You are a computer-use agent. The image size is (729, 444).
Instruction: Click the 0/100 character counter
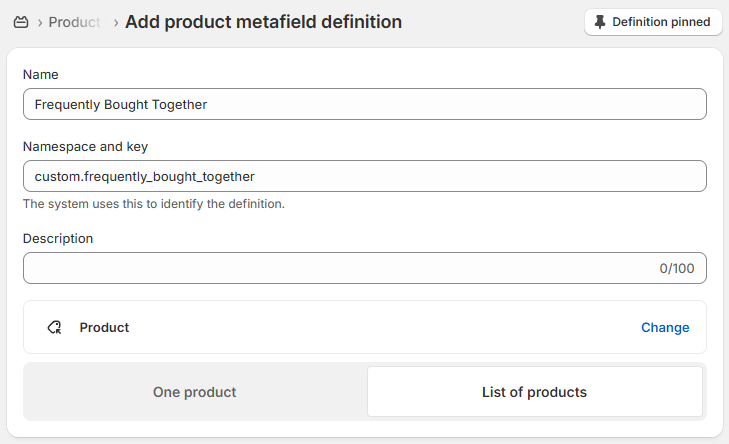677,268
